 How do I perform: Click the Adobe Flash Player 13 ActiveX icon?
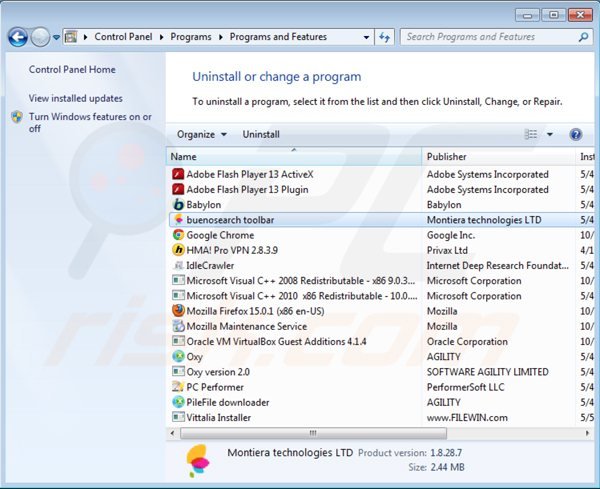pos(178,174)
